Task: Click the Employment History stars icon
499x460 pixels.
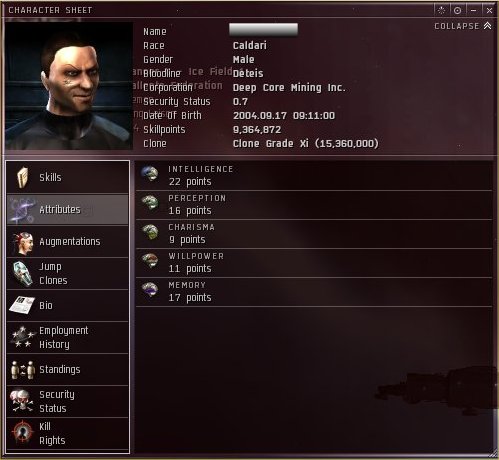Action: pyautogui.click(x=22, y=338)
